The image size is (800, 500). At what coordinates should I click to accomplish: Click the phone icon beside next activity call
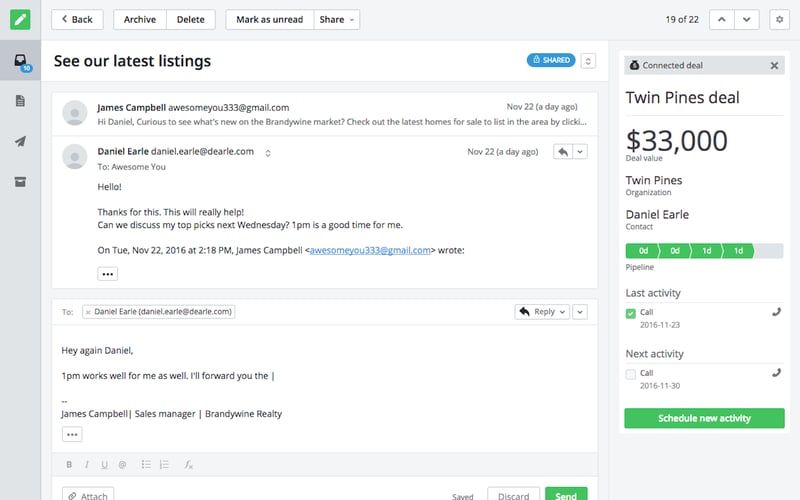click(776, 373)
